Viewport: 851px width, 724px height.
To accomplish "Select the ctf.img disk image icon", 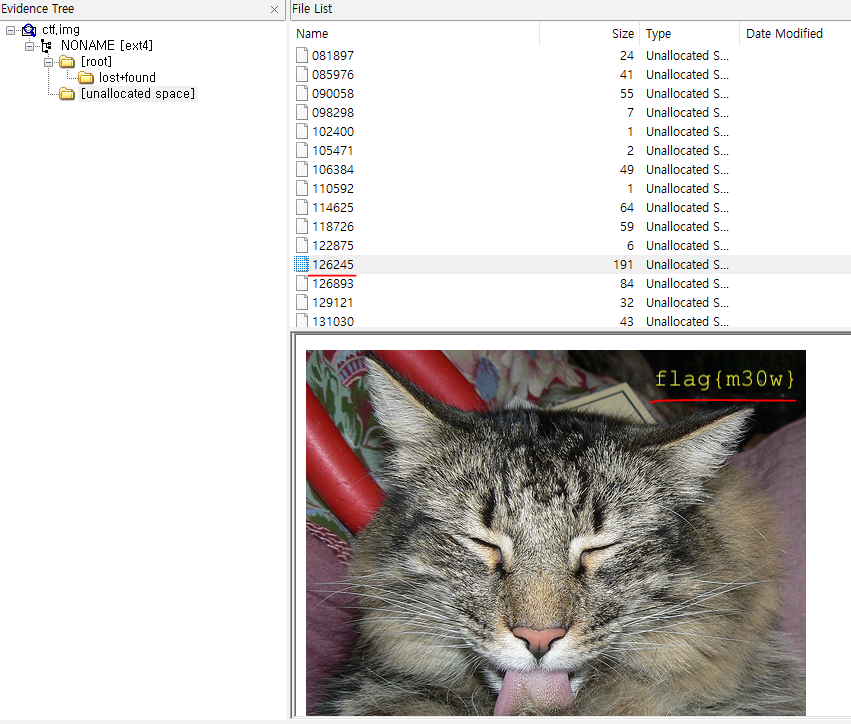I will click(29, 30).
